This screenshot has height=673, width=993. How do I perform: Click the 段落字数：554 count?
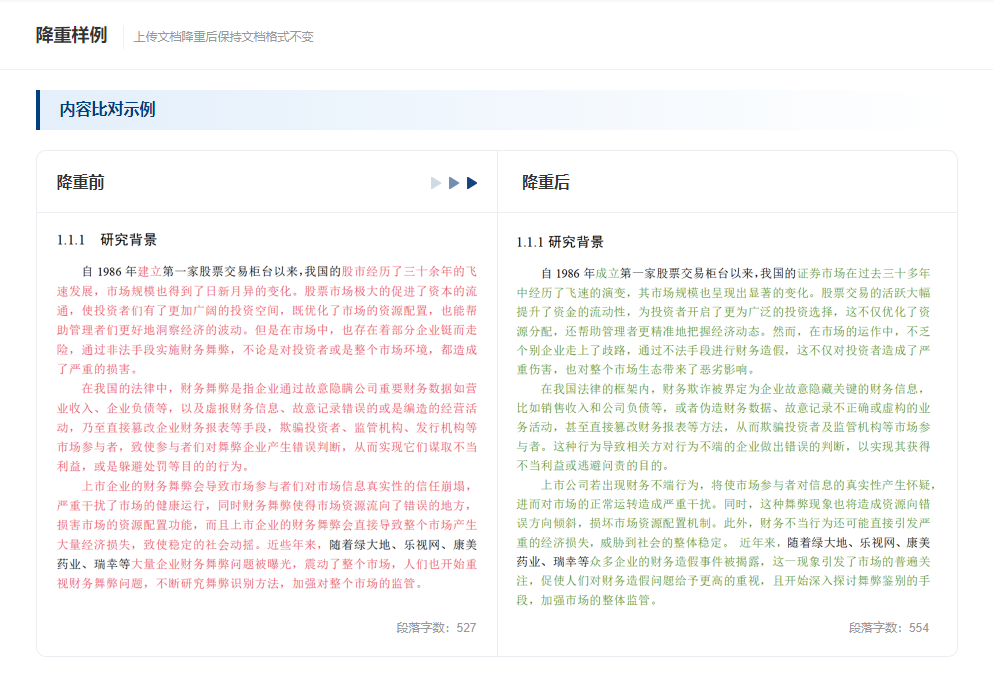click(889, 627)
